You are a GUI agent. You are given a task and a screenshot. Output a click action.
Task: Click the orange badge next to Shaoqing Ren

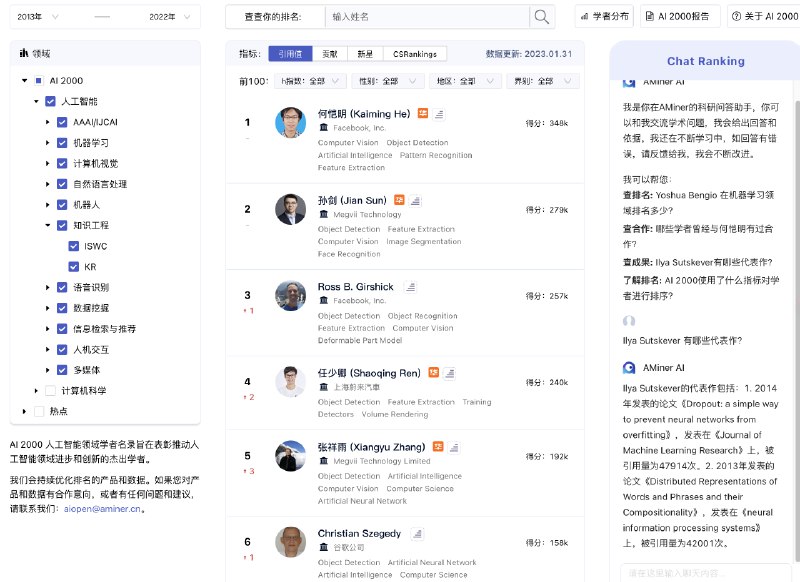[434, 372]
